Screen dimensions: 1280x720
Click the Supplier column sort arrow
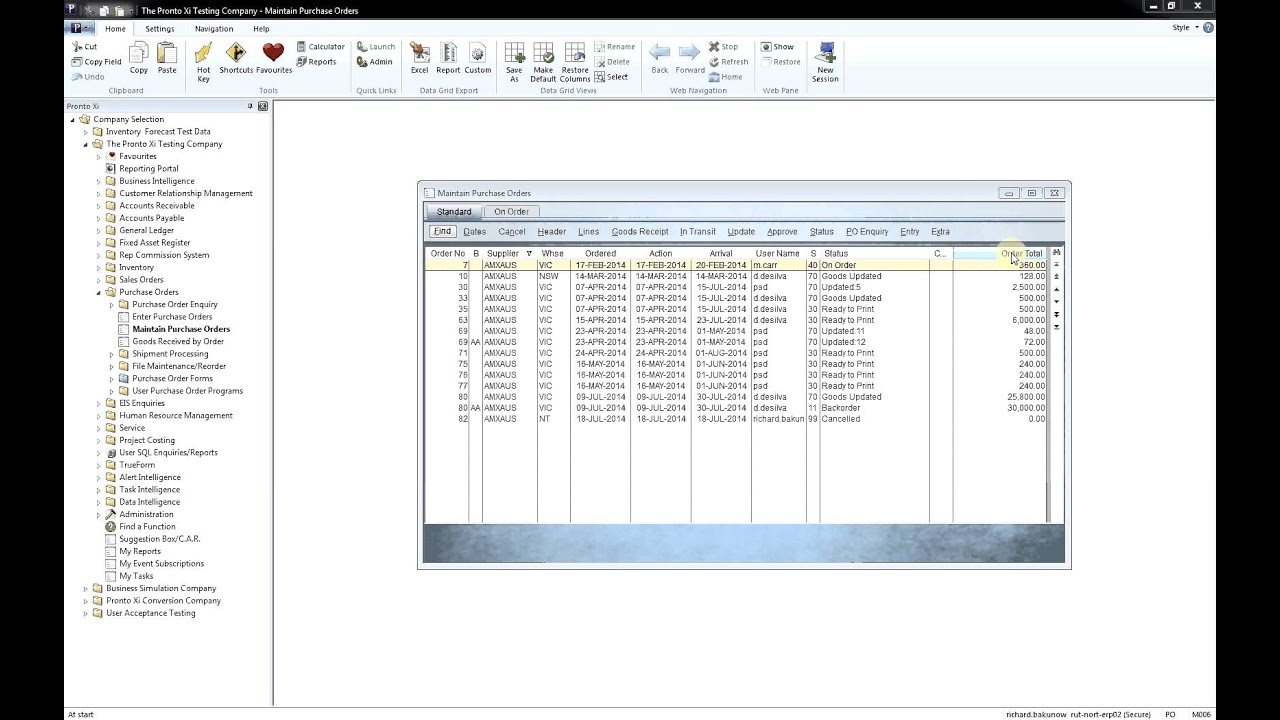(529, 253)
